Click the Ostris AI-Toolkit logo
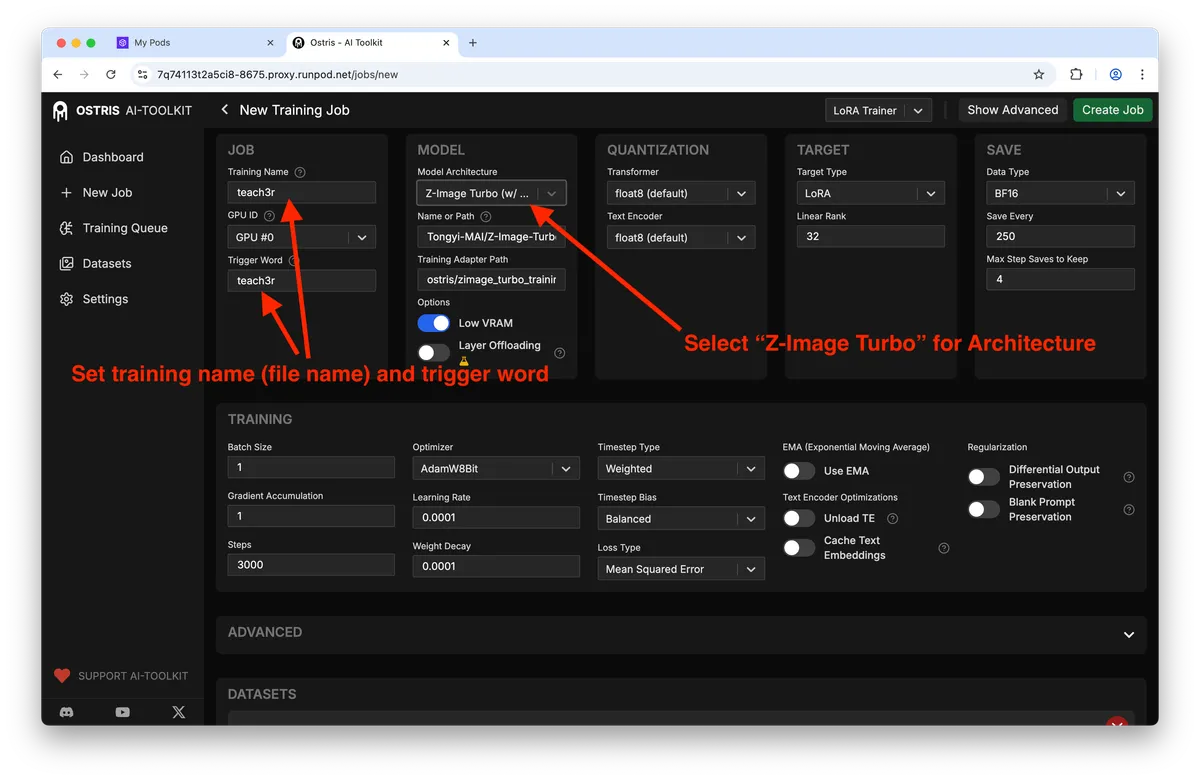This screenshot has width=1200, height=780. tap(122, 110)
